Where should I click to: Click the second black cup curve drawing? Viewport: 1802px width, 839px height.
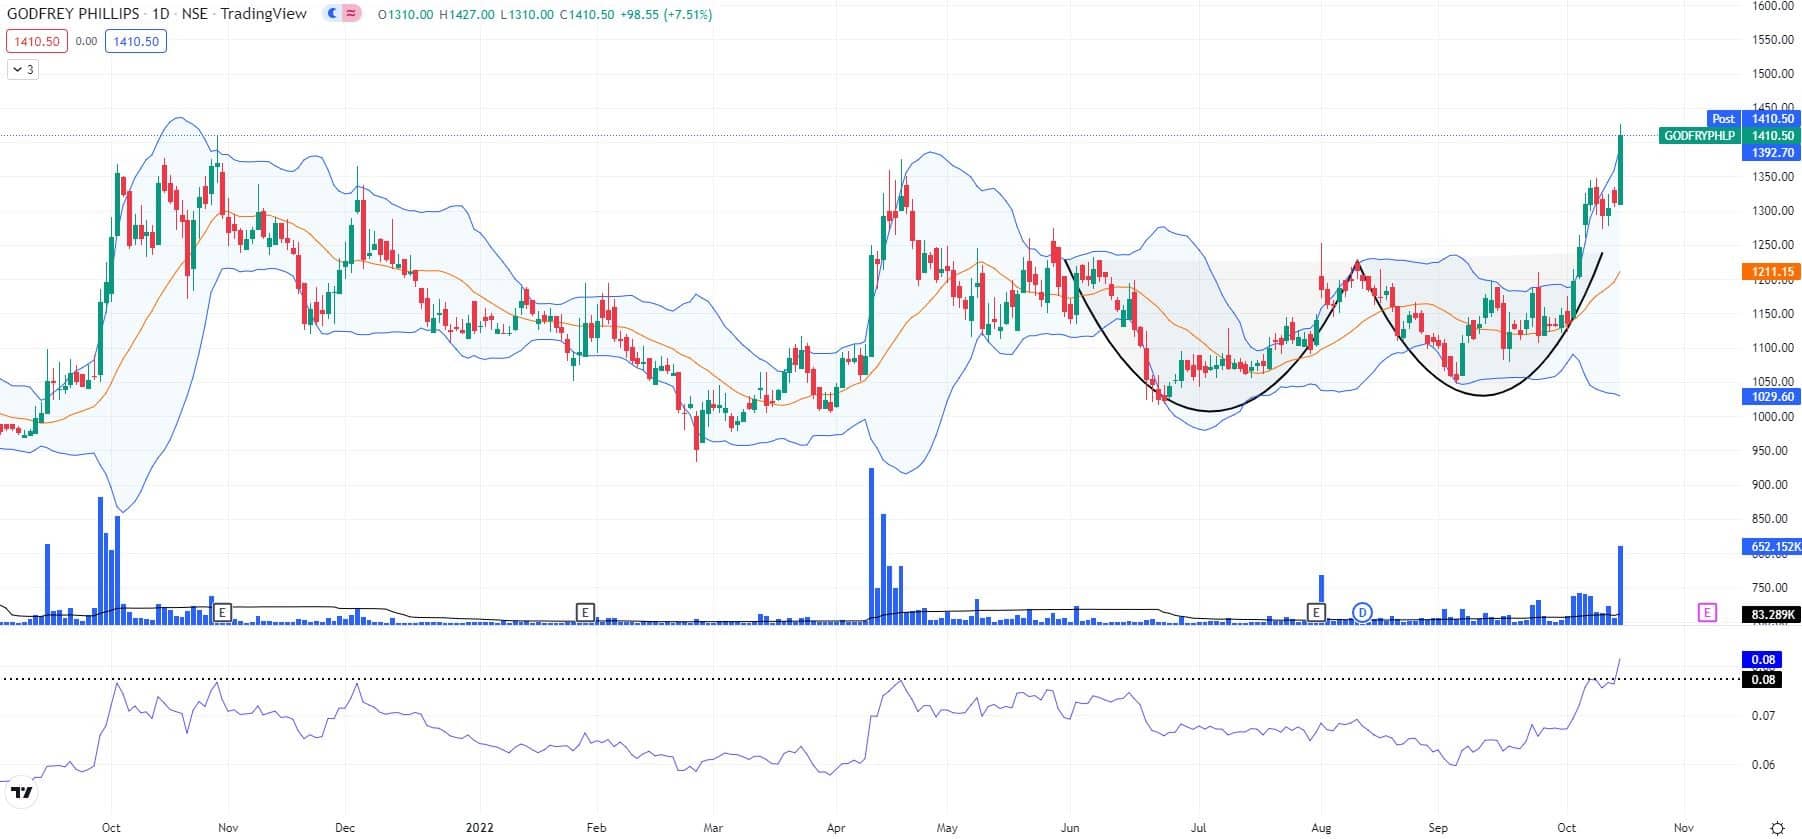tap(1481, 394)
